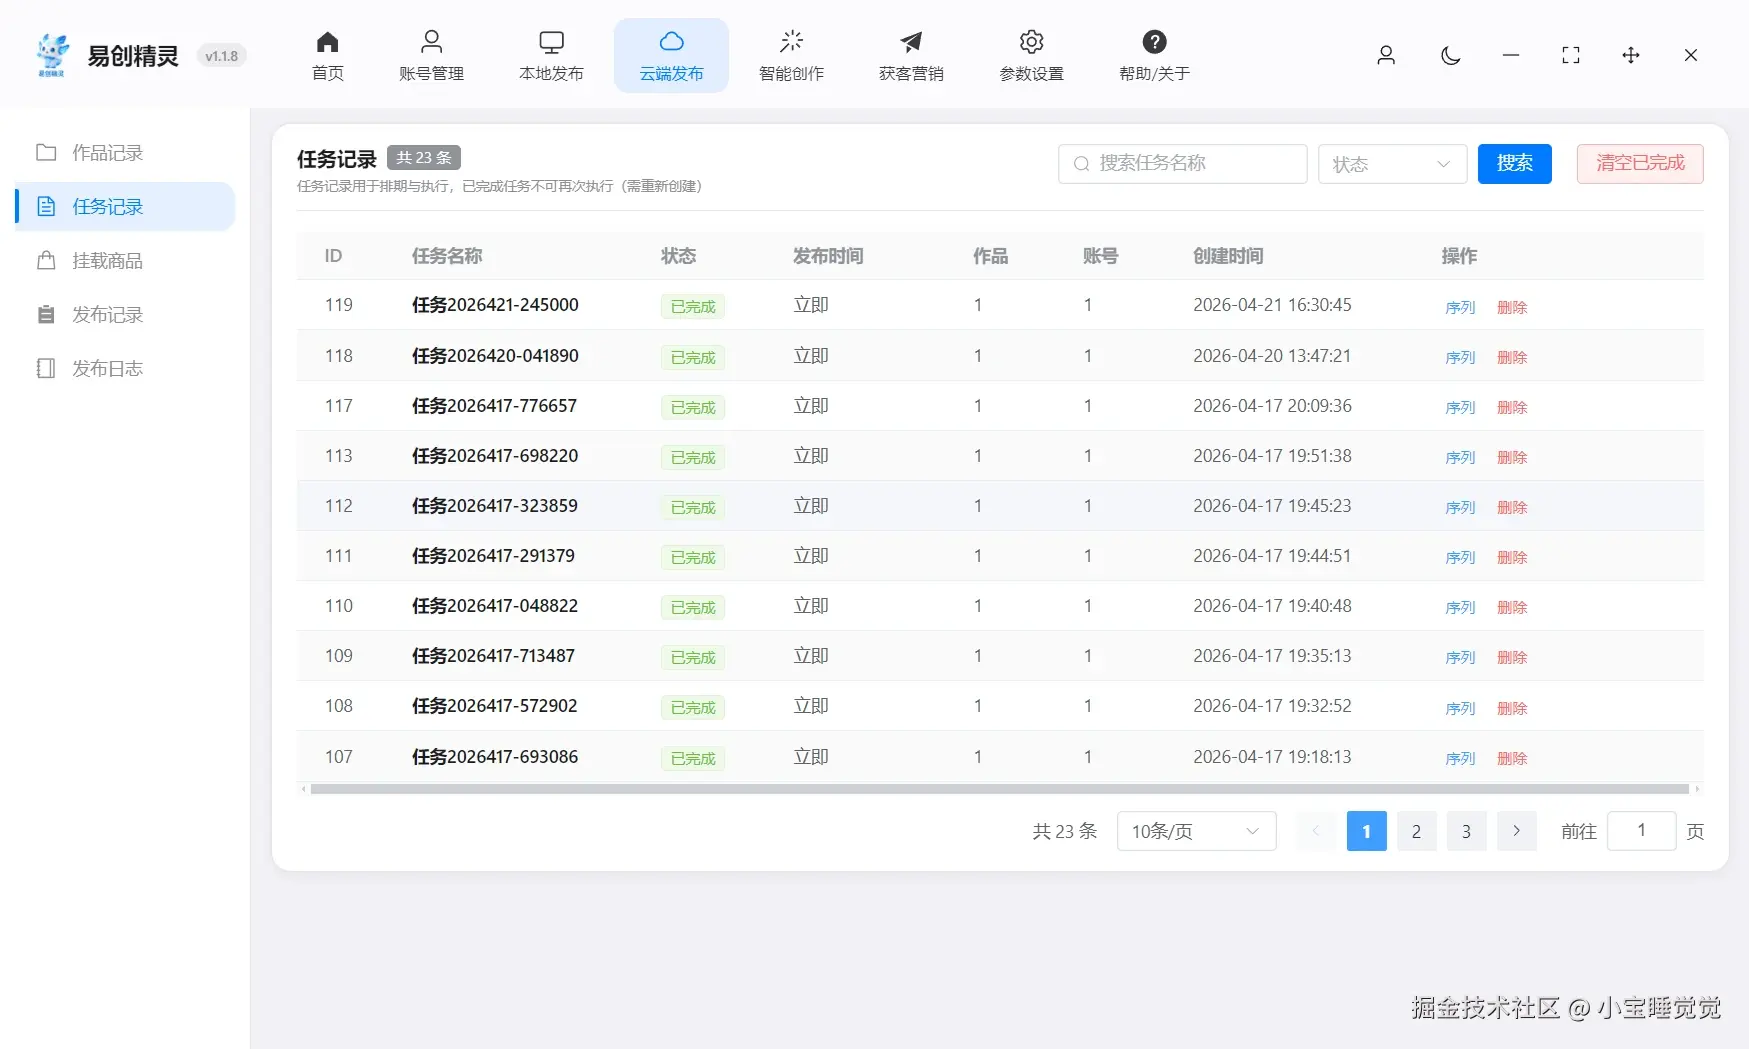
Task: Toggle fullscreen mode
Action: click(x=1570, y=56)
